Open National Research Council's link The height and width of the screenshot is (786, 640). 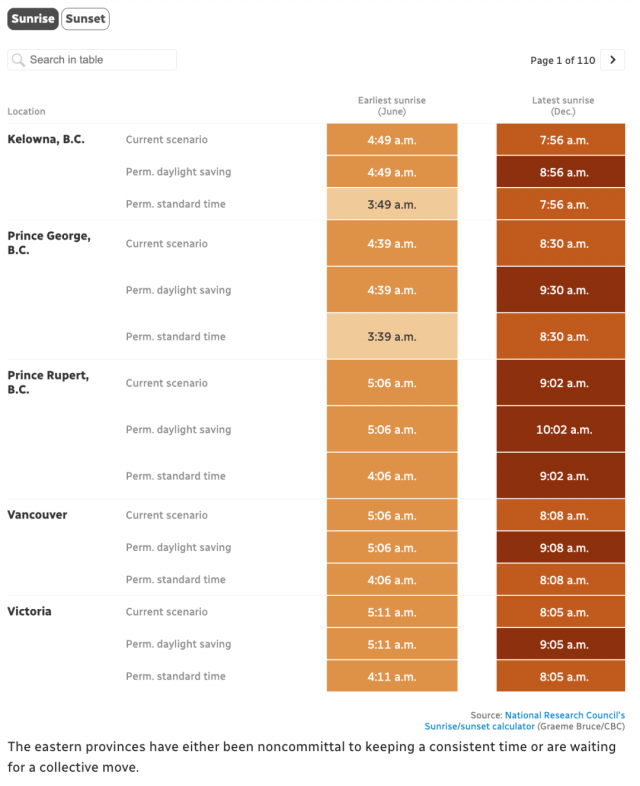pos(565,715)
